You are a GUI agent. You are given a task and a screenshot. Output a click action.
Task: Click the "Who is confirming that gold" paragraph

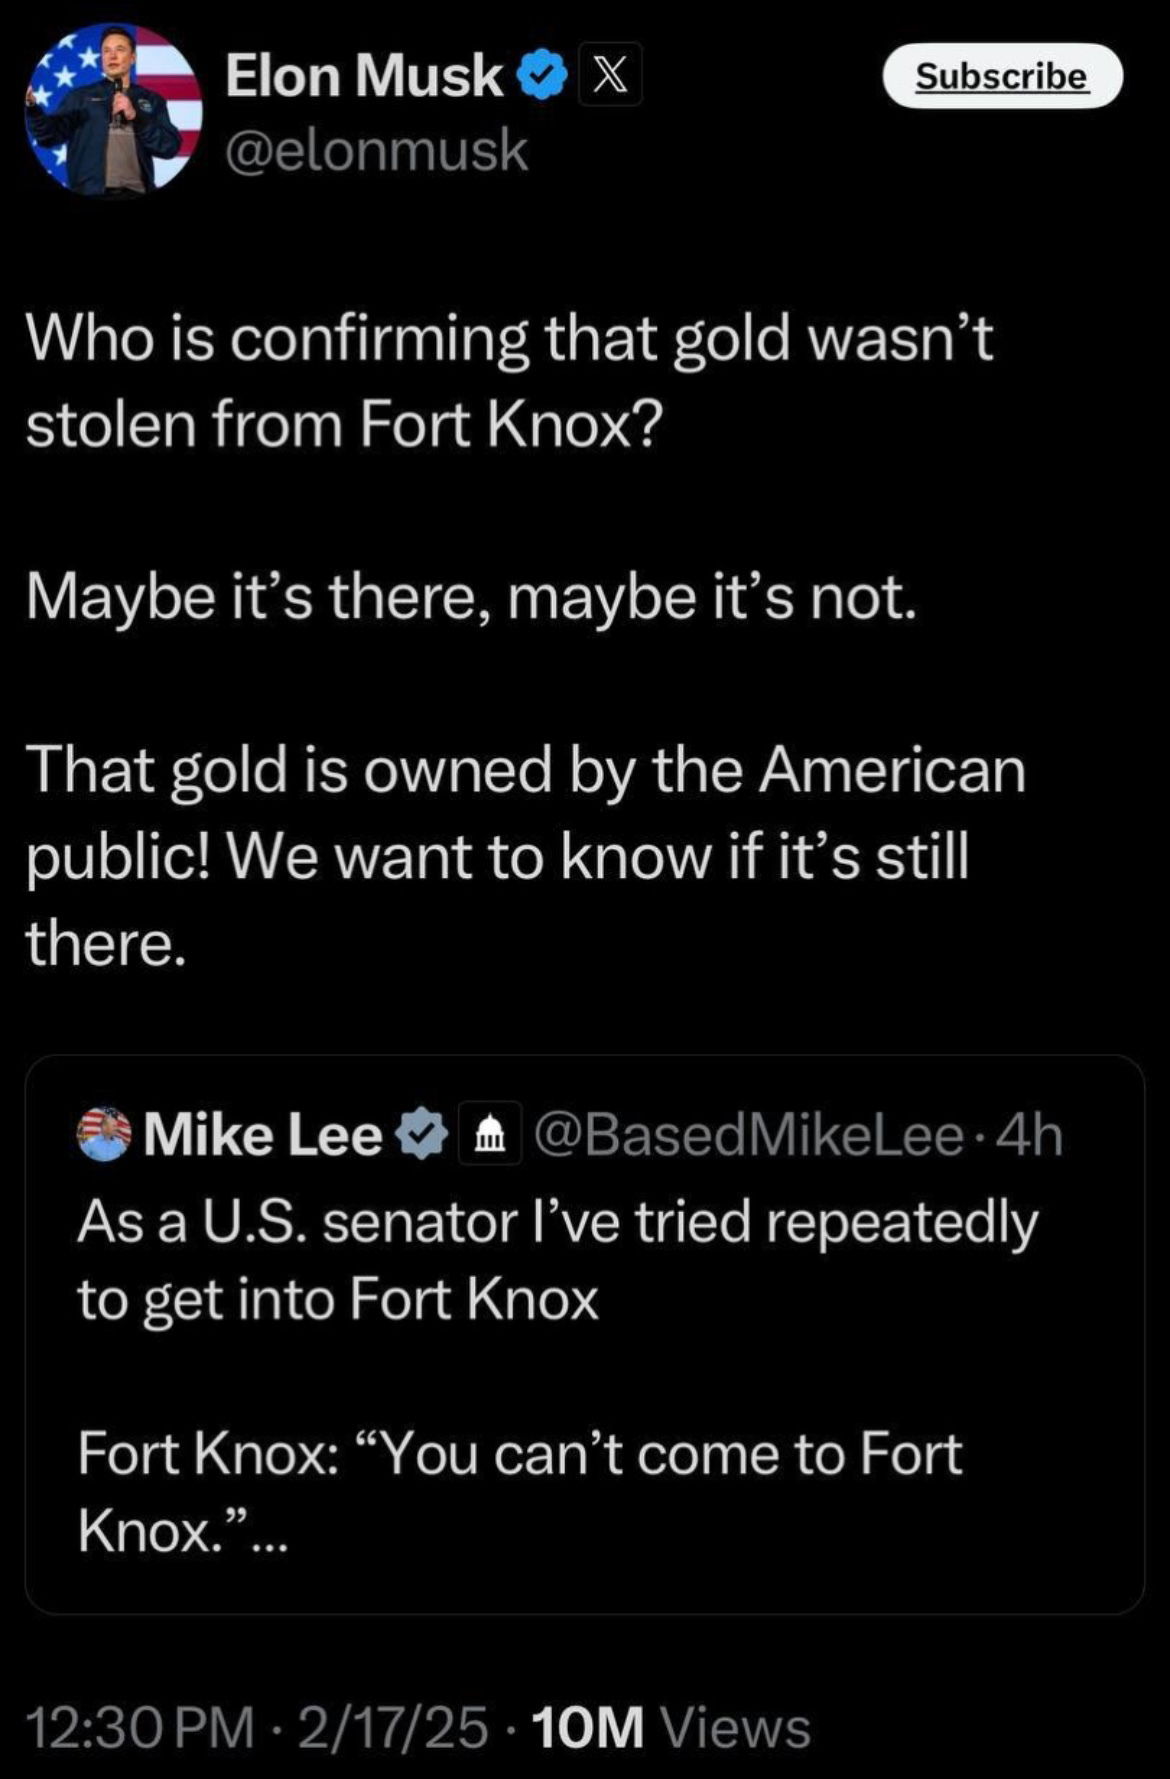[x=509, y=381]
